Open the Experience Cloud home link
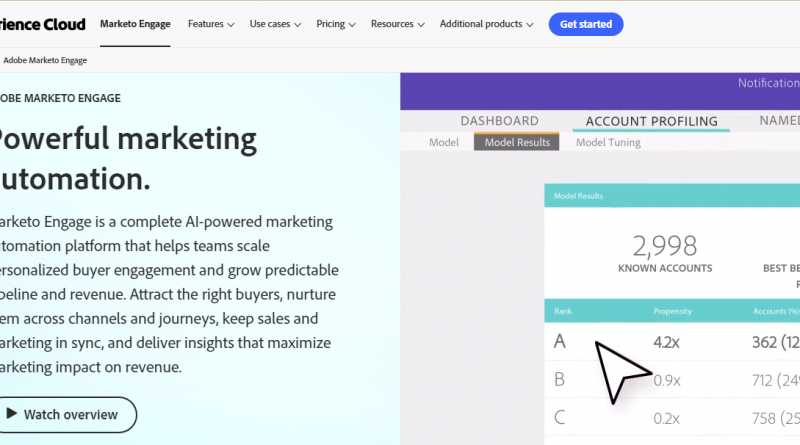The width and height of the screenshot is (800, 445). click(x=43, y=24)
